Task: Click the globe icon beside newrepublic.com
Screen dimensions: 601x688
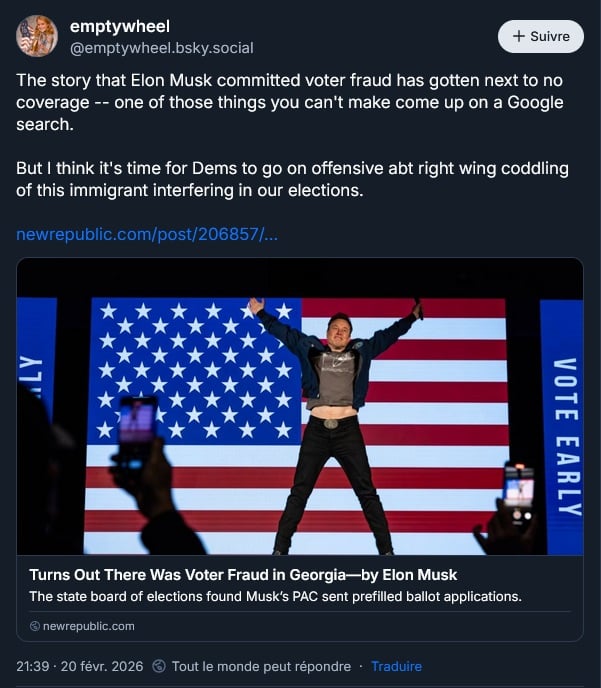Action: pyautogui.click(x=35, y=626)
